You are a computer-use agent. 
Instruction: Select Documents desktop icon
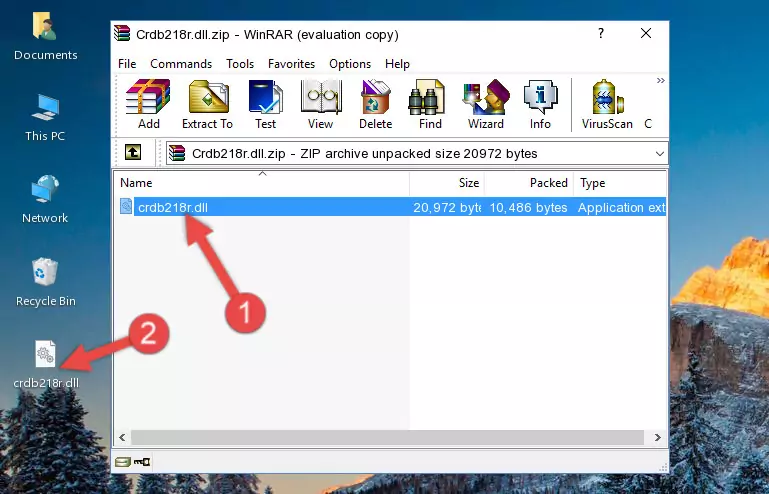coord(46,37)
